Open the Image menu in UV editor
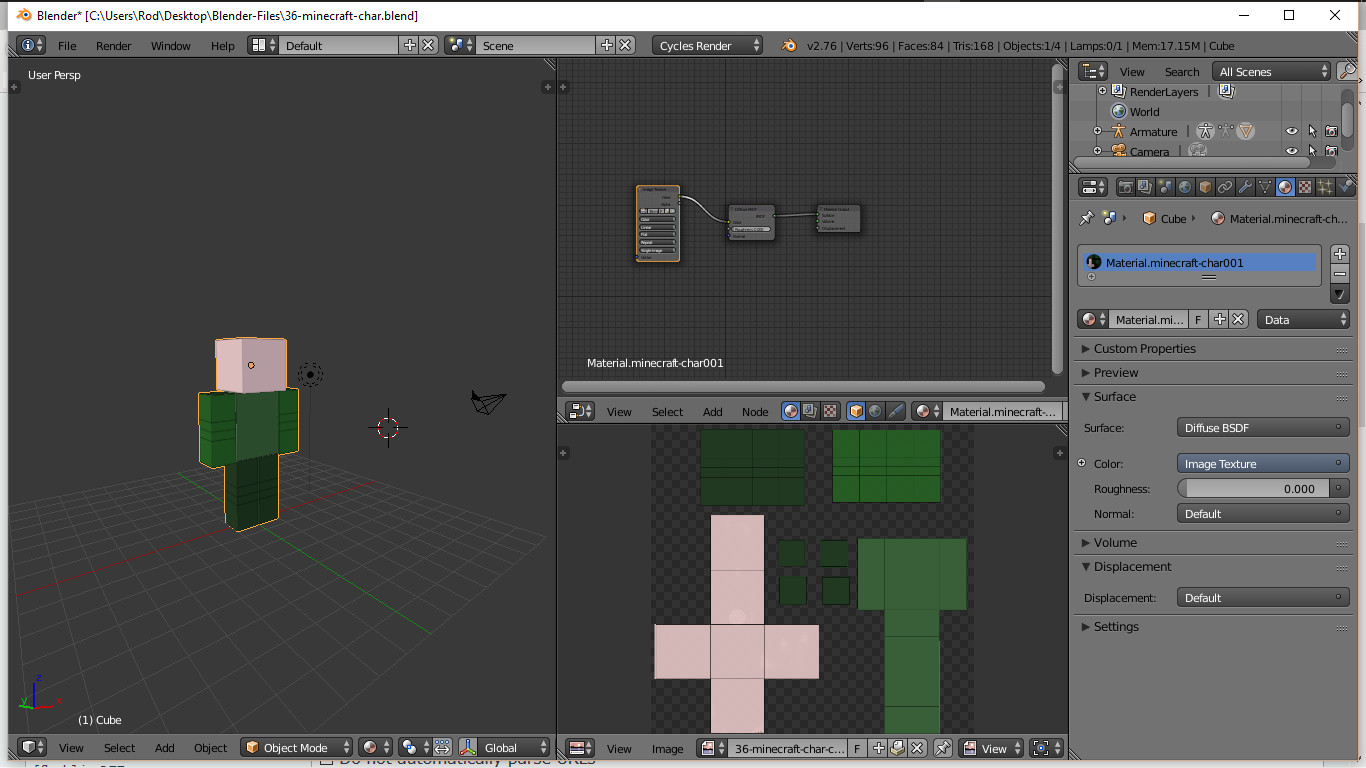Viewport: 1366px width, 768px height. point(668,748)
